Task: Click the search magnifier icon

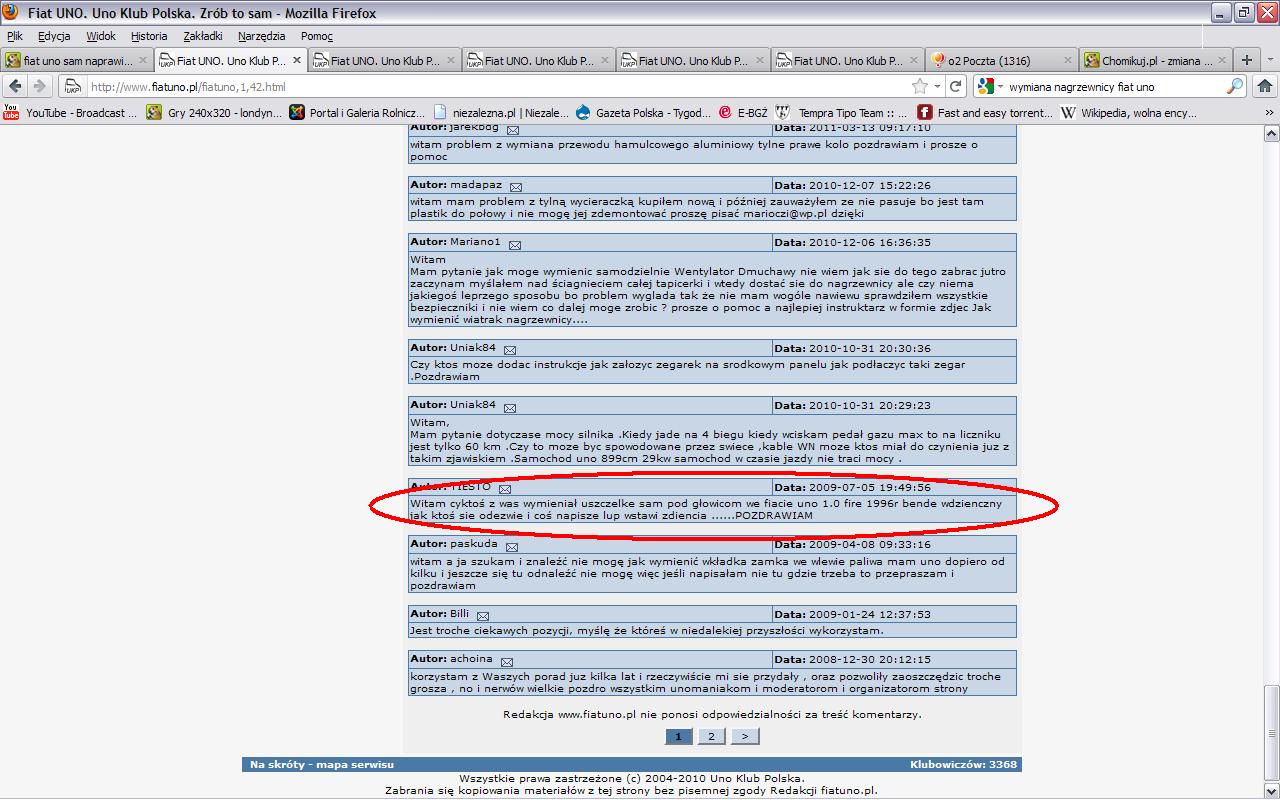Action: [1235, 87]
